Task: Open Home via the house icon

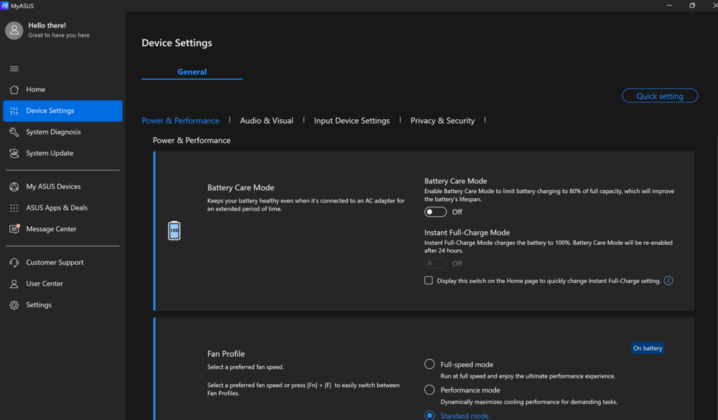Action: click(14, 89)
